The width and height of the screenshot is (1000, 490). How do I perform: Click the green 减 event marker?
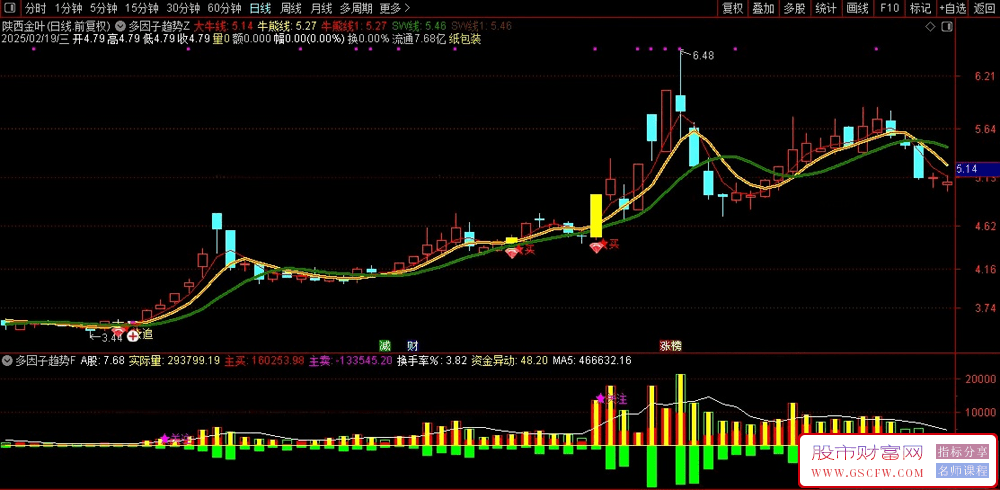coord(384,346)
